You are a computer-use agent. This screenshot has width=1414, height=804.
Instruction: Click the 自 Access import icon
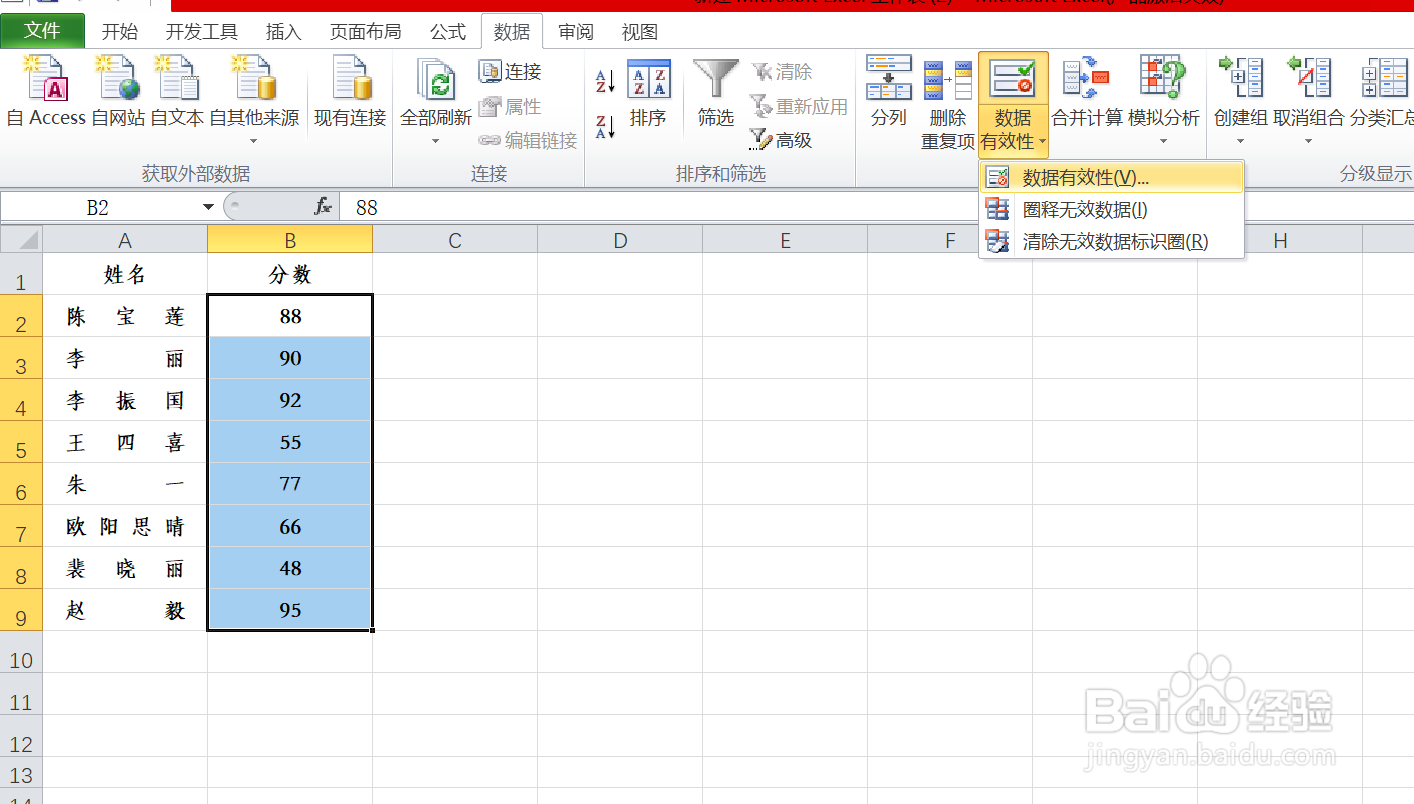click(x=46, y=78)
